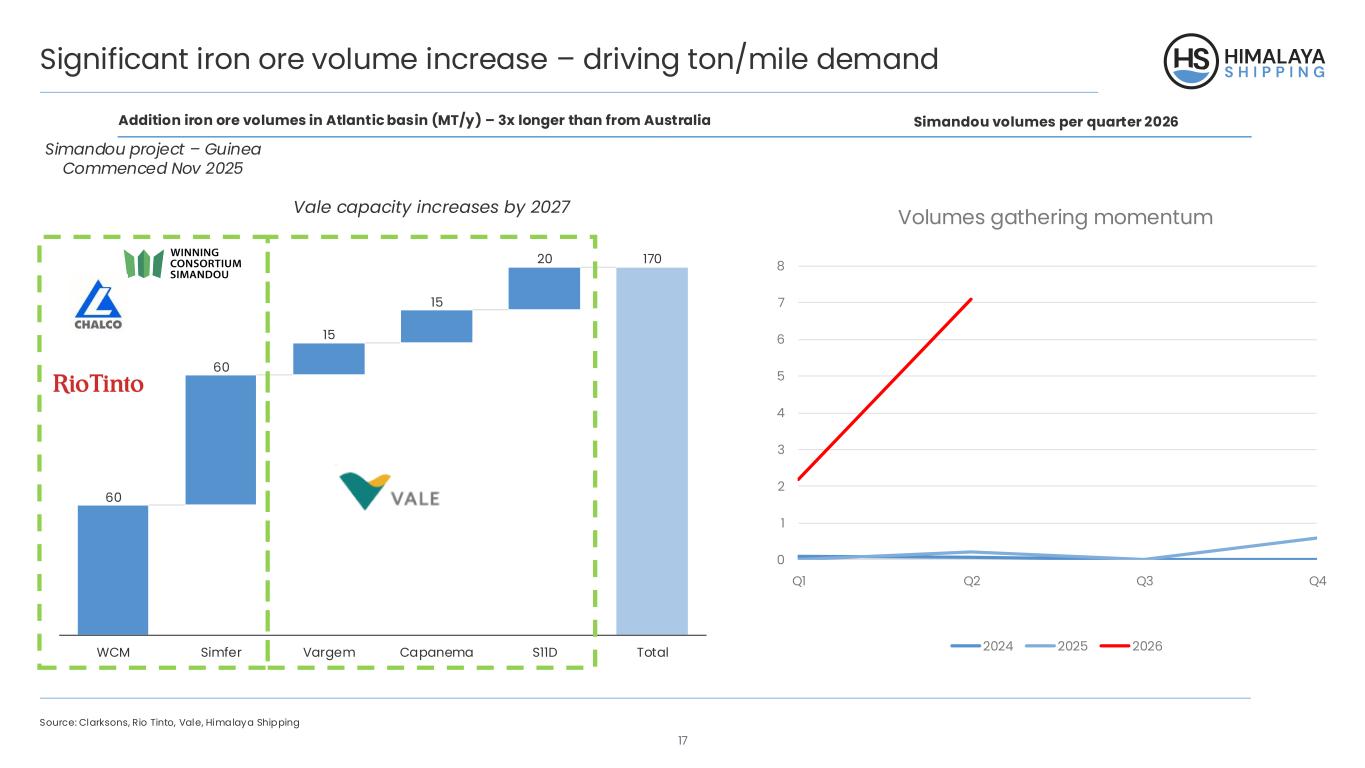The height and width of the screenshot is (768, 1365).
Task: Click the red 2026 line in the line chart
Action: pos(884,389)
